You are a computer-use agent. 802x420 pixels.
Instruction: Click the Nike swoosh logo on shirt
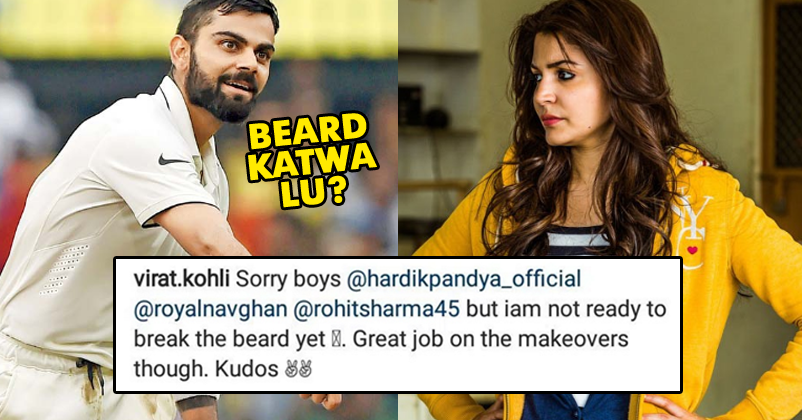pos(173,160)
